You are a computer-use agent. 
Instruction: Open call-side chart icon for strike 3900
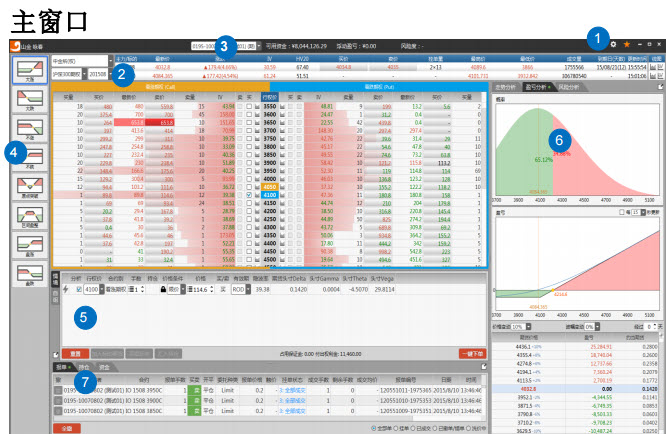pyautogui.click(x=257, y=163)
